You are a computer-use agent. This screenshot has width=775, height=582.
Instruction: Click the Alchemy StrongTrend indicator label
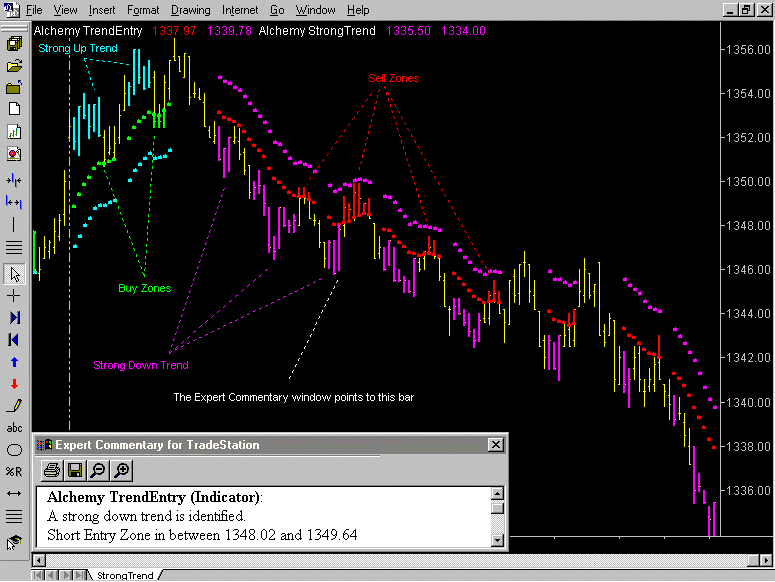(317, 31)
